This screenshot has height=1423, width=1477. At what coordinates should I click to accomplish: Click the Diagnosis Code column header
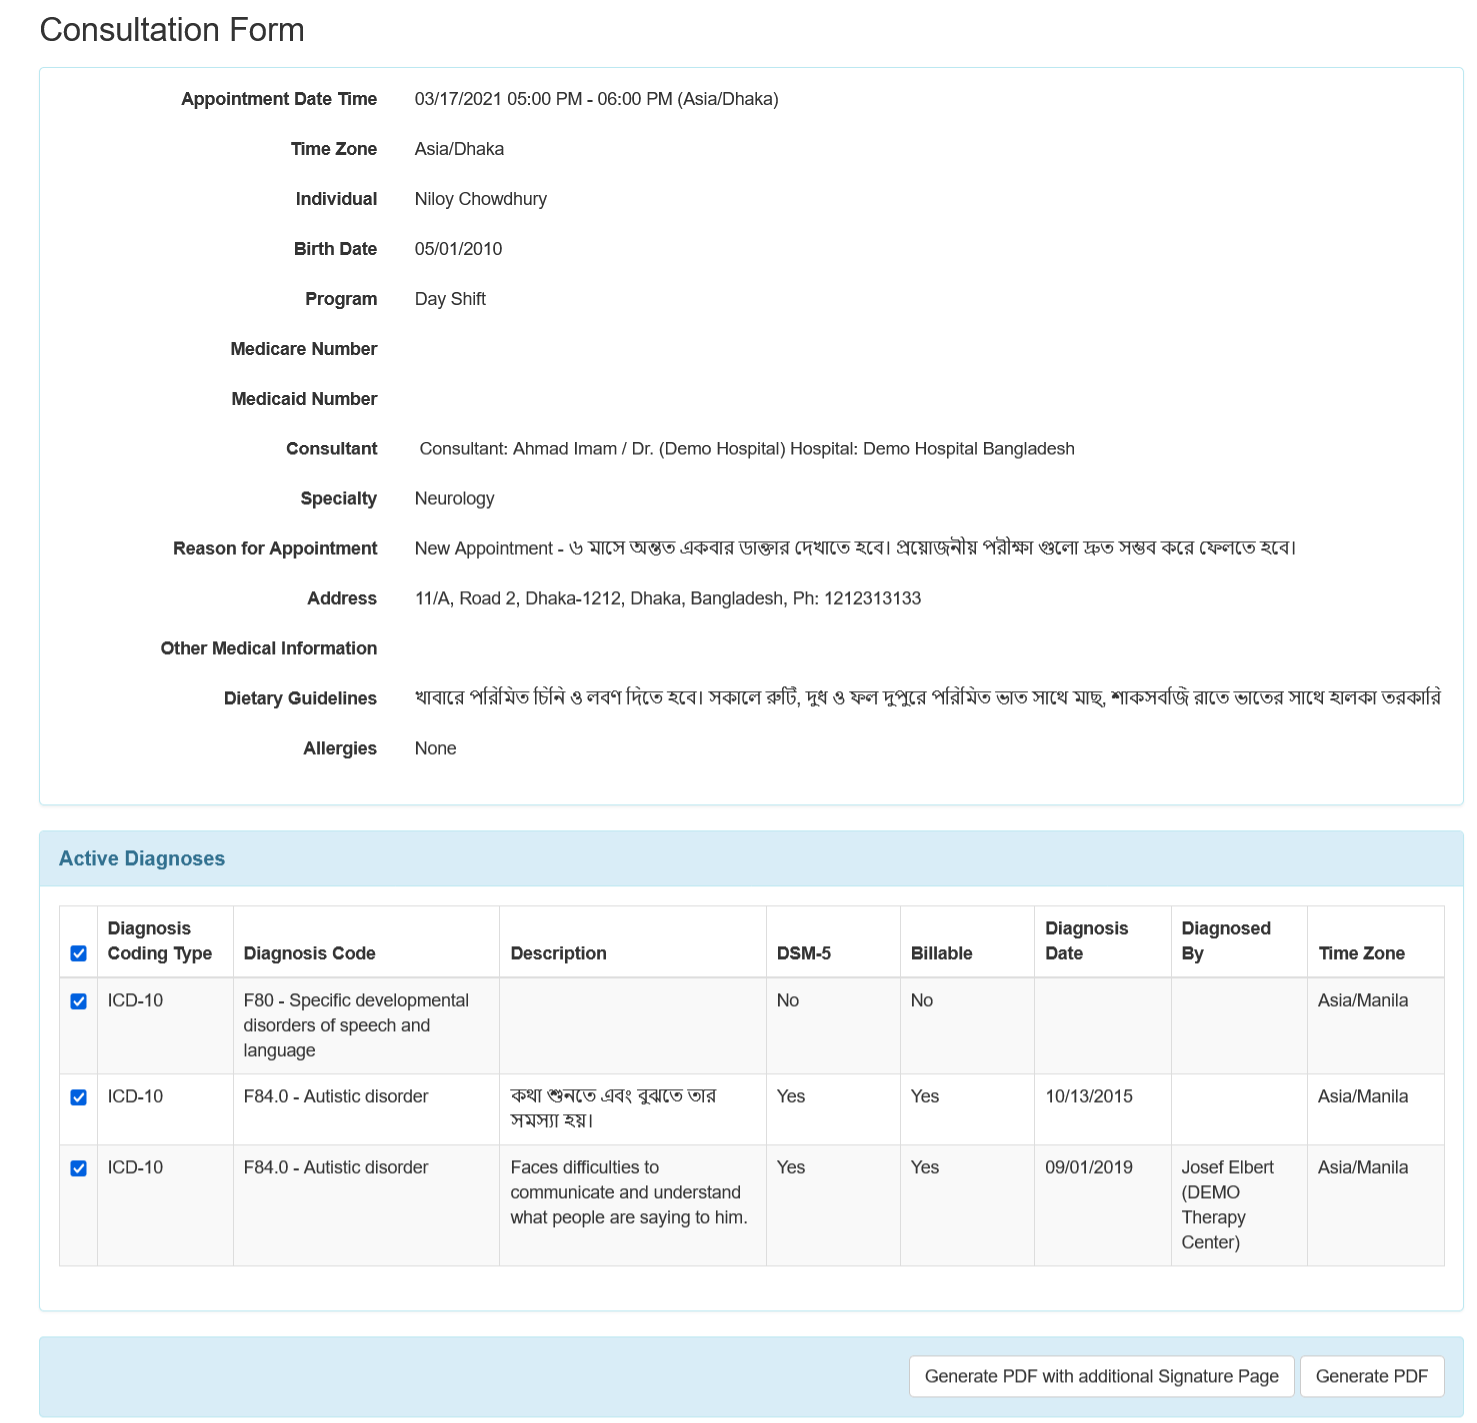pos(310,953)
